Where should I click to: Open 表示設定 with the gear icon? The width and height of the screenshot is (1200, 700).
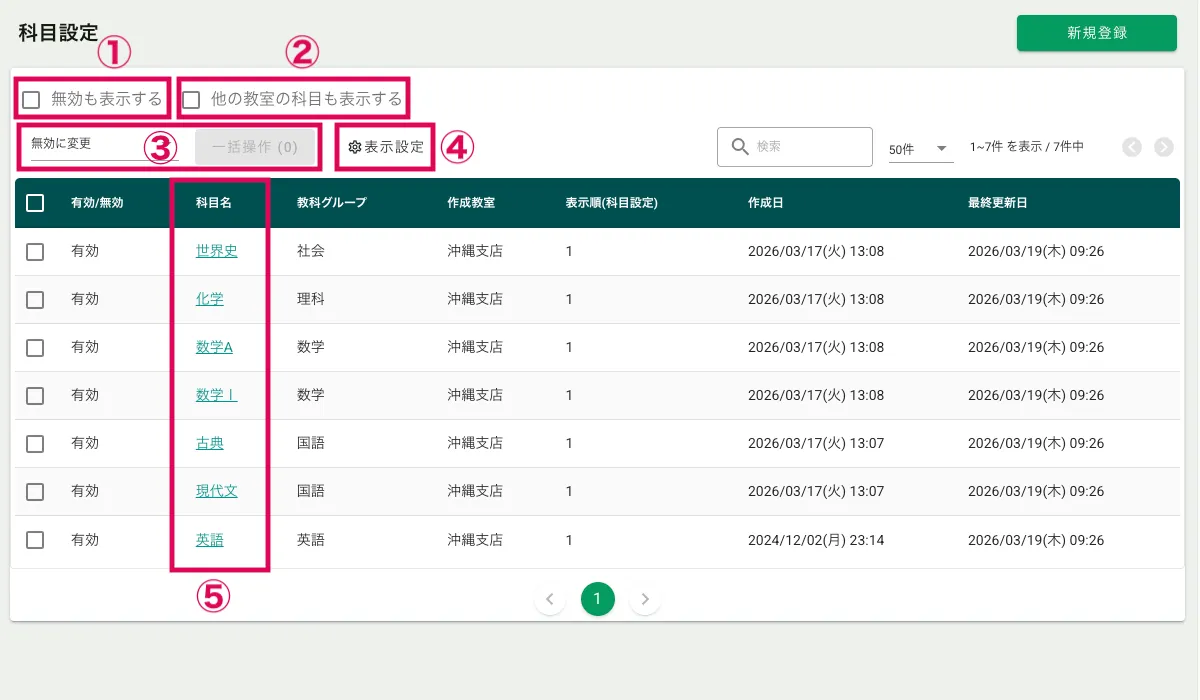coord(386,147)
